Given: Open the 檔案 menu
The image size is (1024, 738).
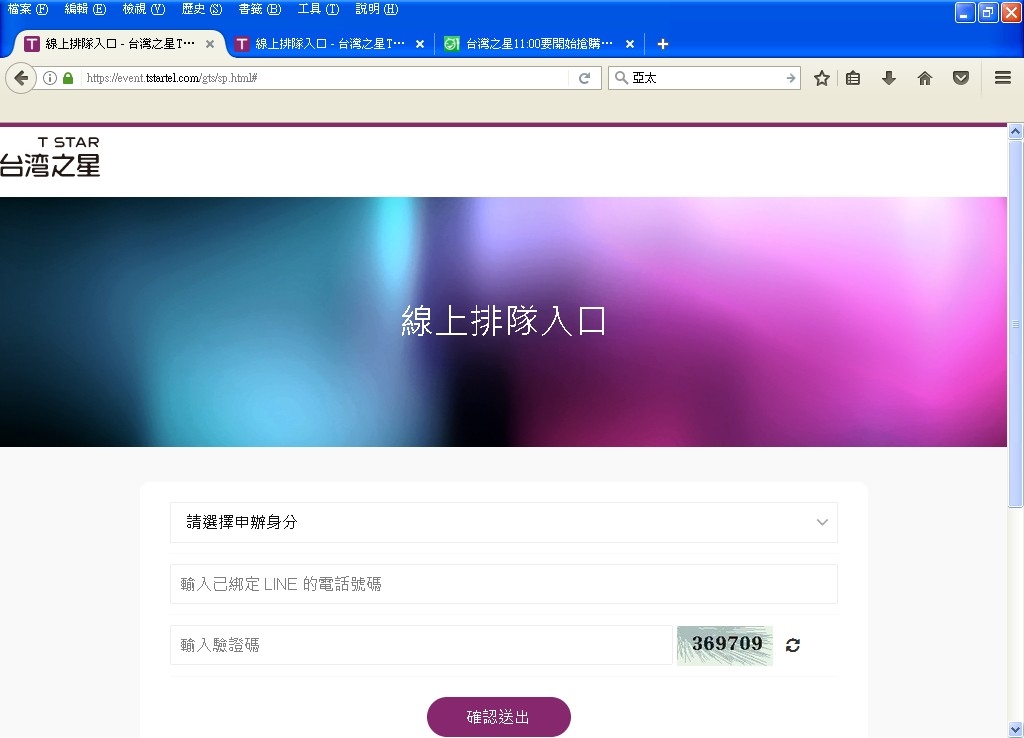Looking at the screenshot, I should pos(27,9).
